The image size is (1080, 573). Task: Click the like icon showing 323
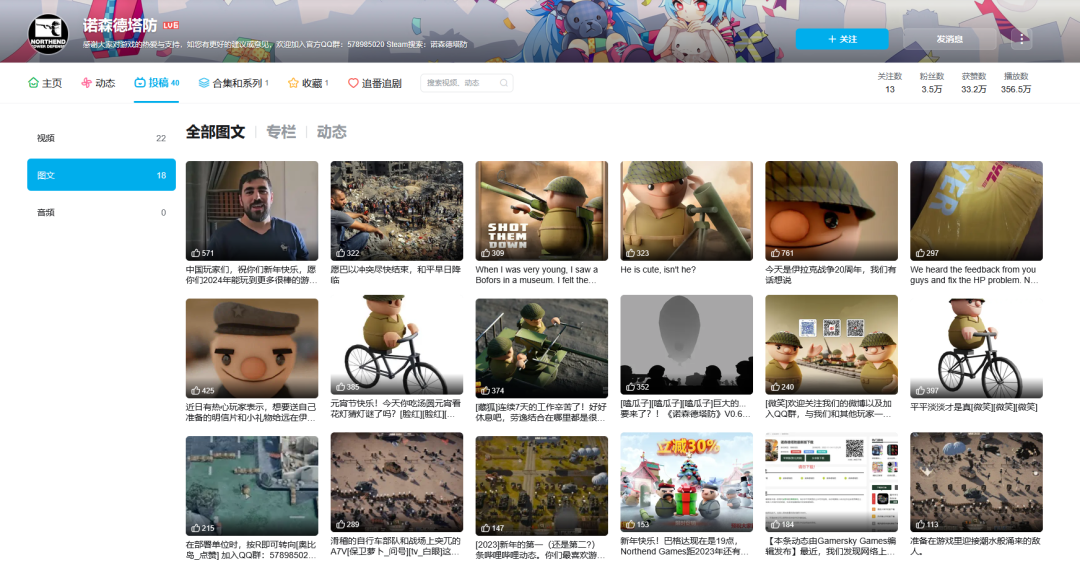630,253
